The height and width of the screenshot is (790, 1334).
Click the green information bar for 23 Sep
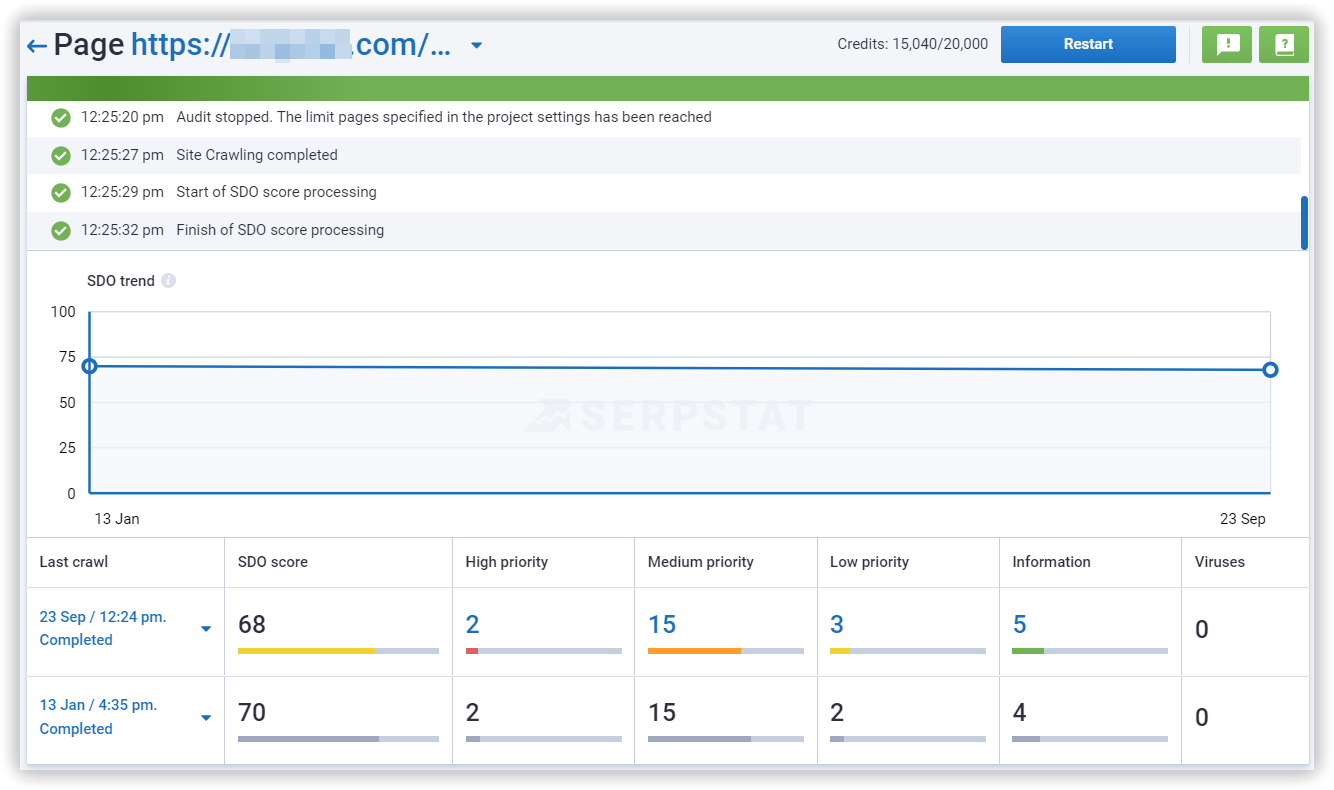coord(1028,651)
